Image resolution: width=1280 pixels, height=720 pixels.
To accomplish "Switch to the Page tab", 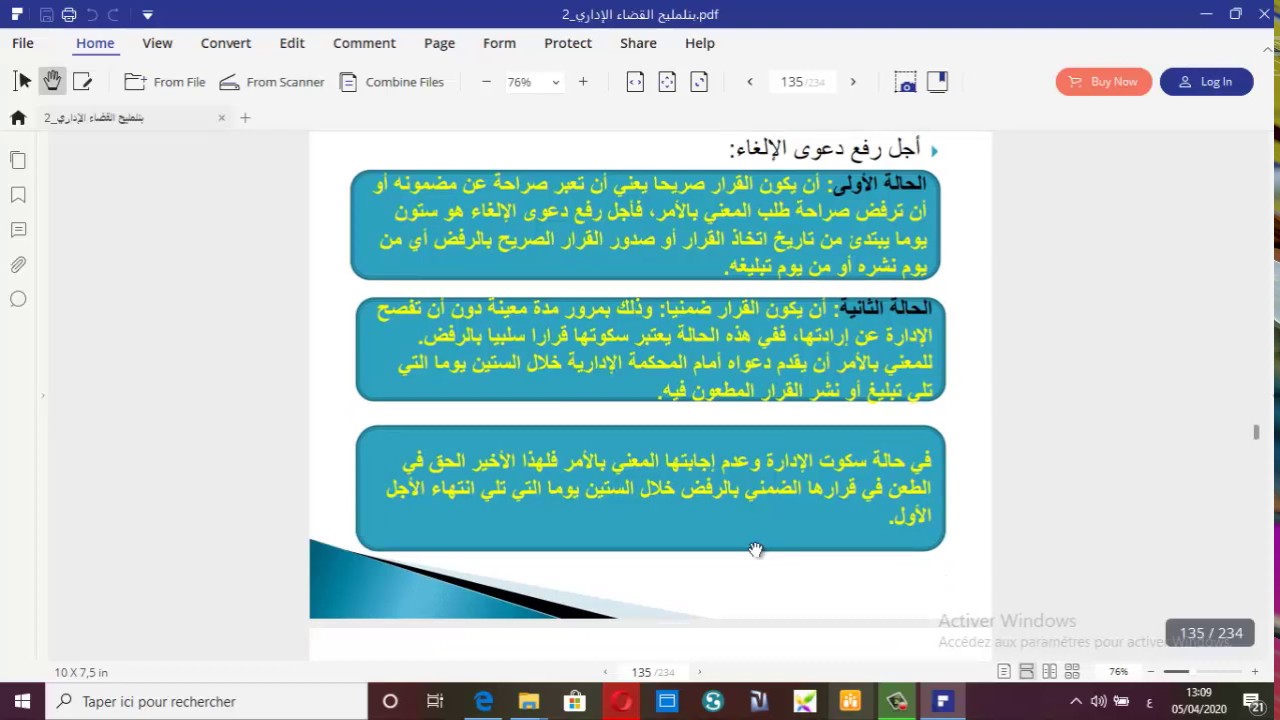I will 439,43.
